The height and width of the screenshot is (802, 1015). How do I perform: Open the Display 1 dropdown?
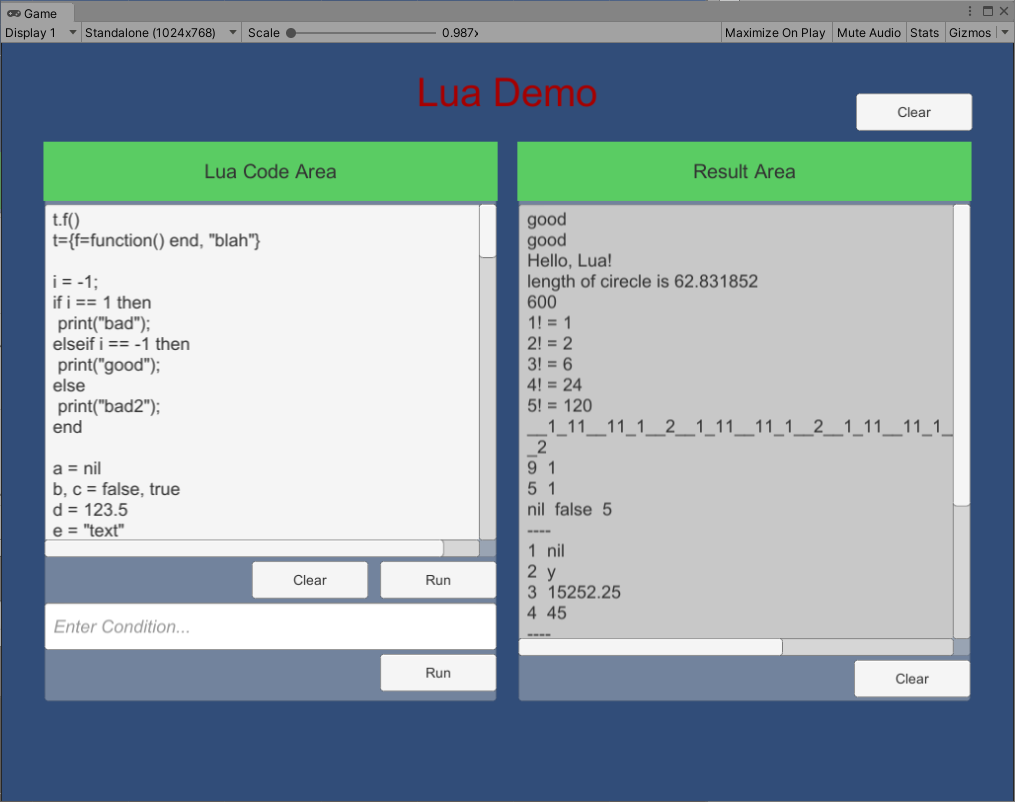(x=41, y=32)
